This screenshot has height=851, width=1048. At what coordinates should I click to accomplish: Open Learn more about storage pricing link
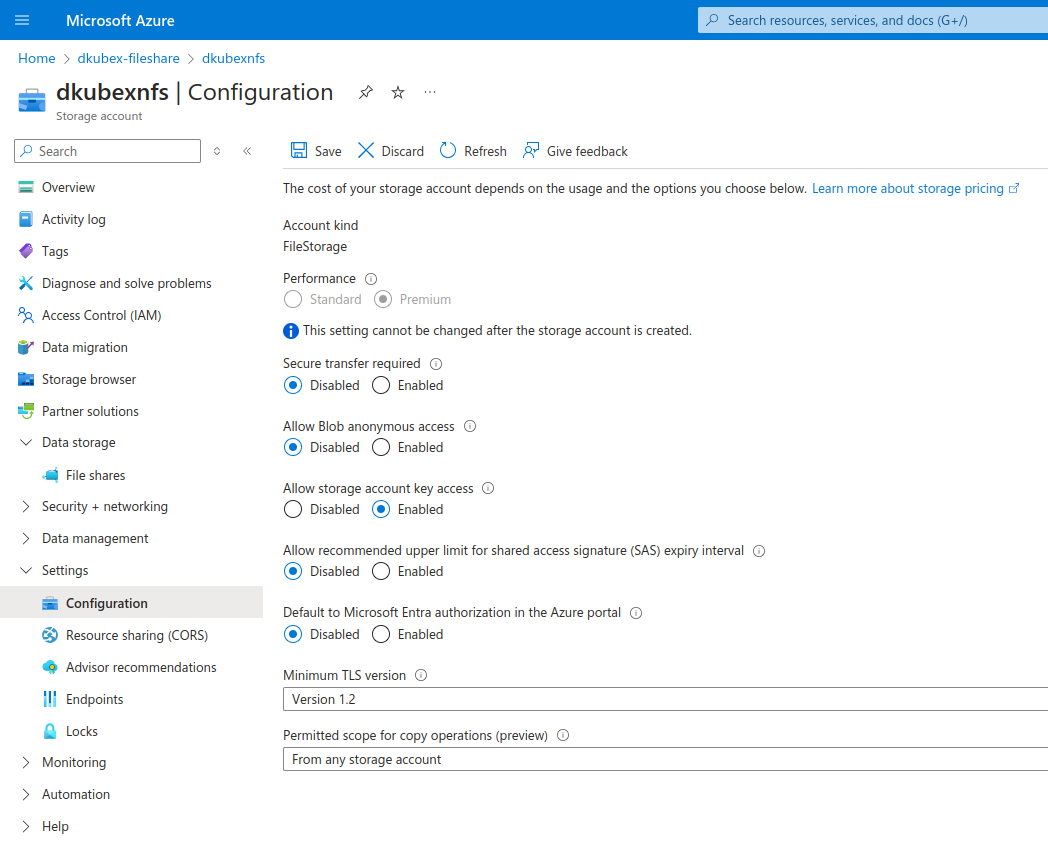coord(908,188)
